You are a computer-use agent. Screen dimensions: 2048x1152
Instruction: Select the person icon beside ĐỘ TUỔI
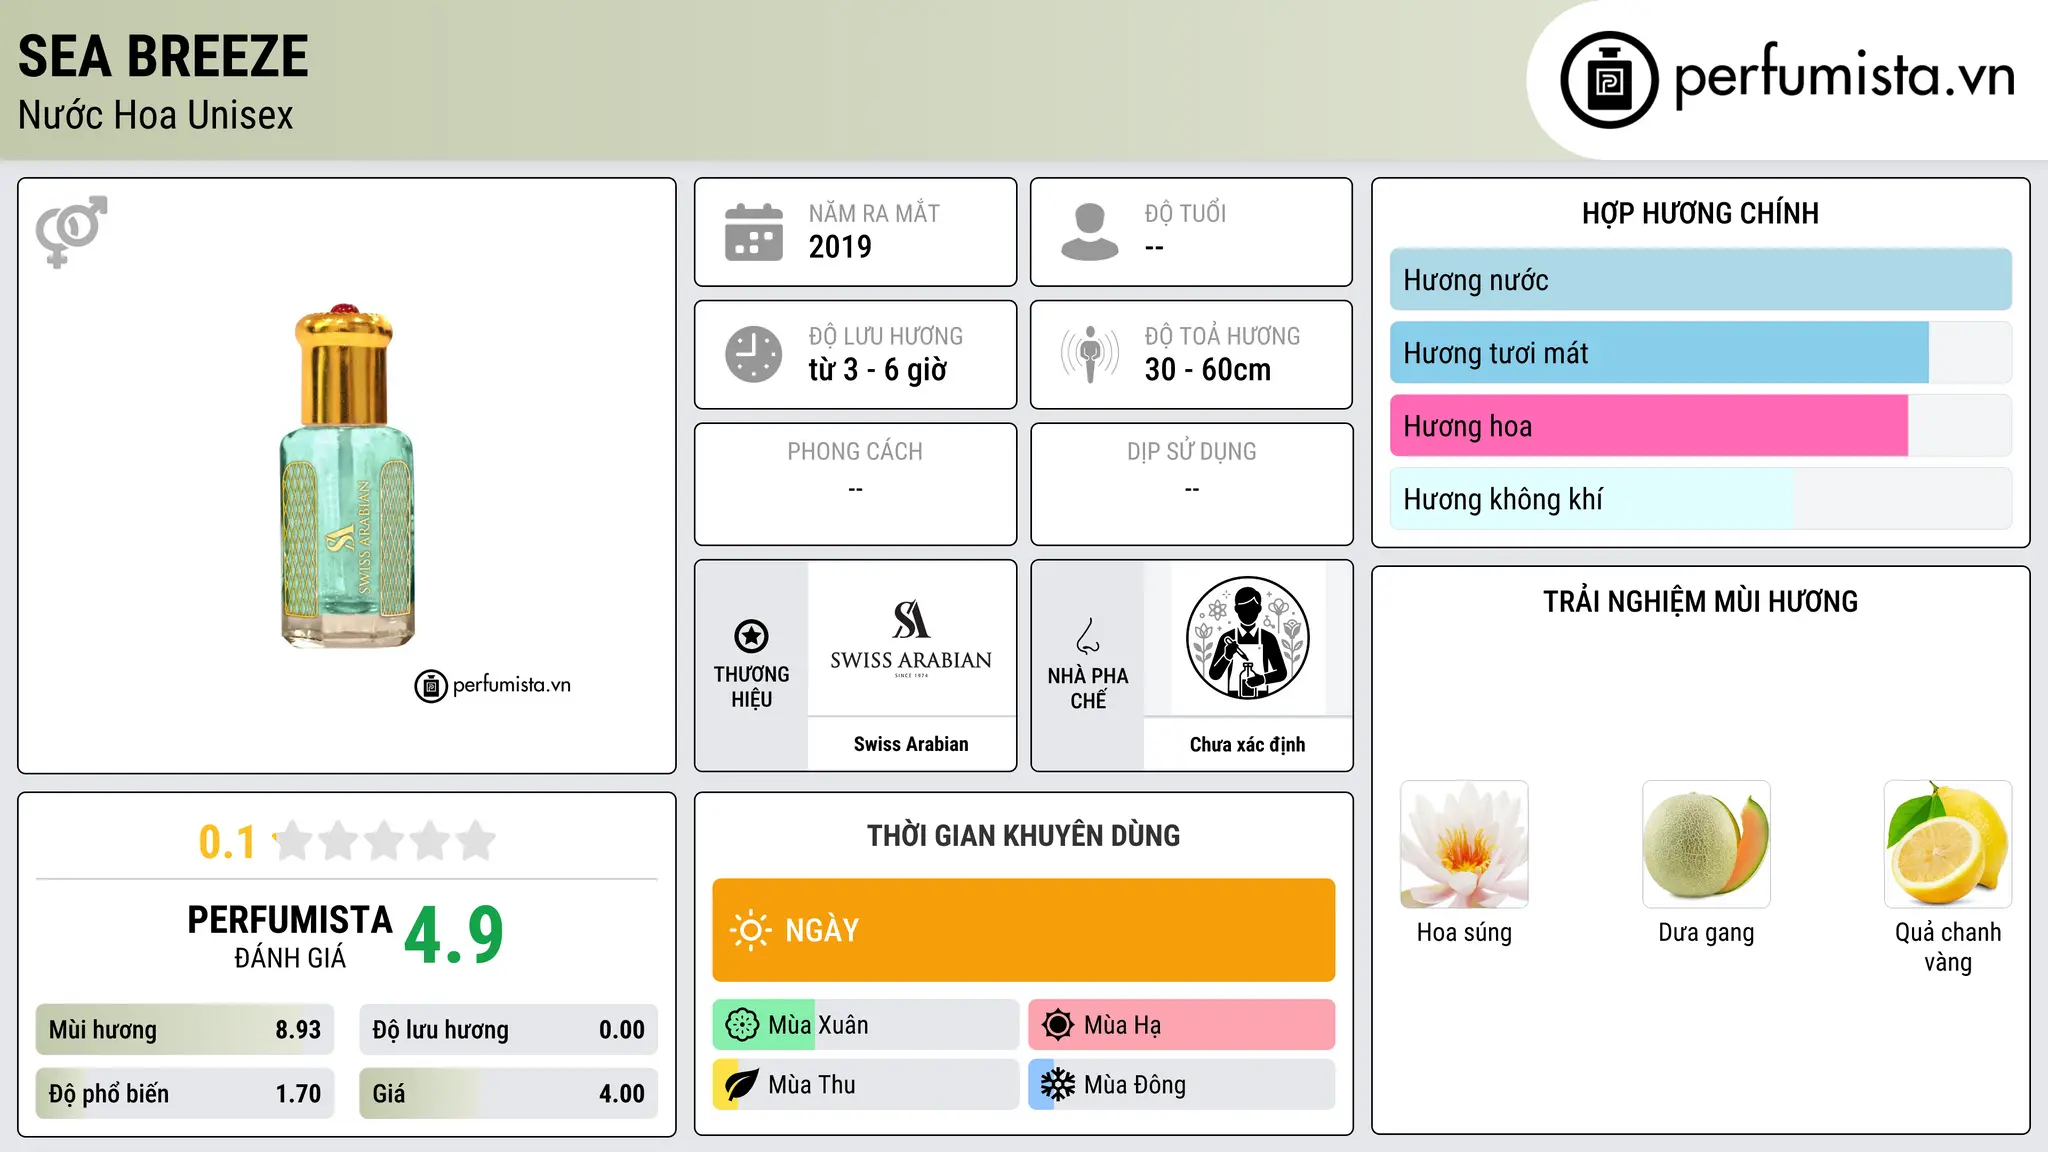click(1090, 232)
